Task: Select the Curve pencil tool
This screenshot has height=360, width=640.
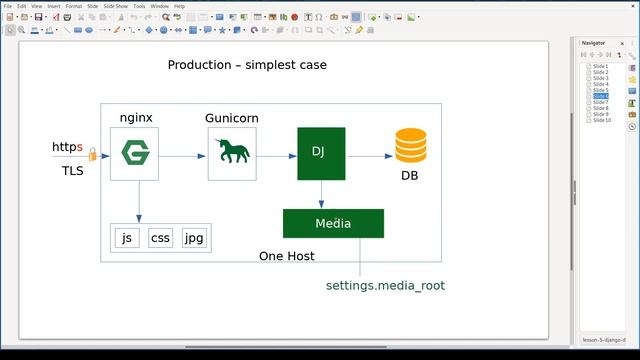Action: tap(117, 30)
